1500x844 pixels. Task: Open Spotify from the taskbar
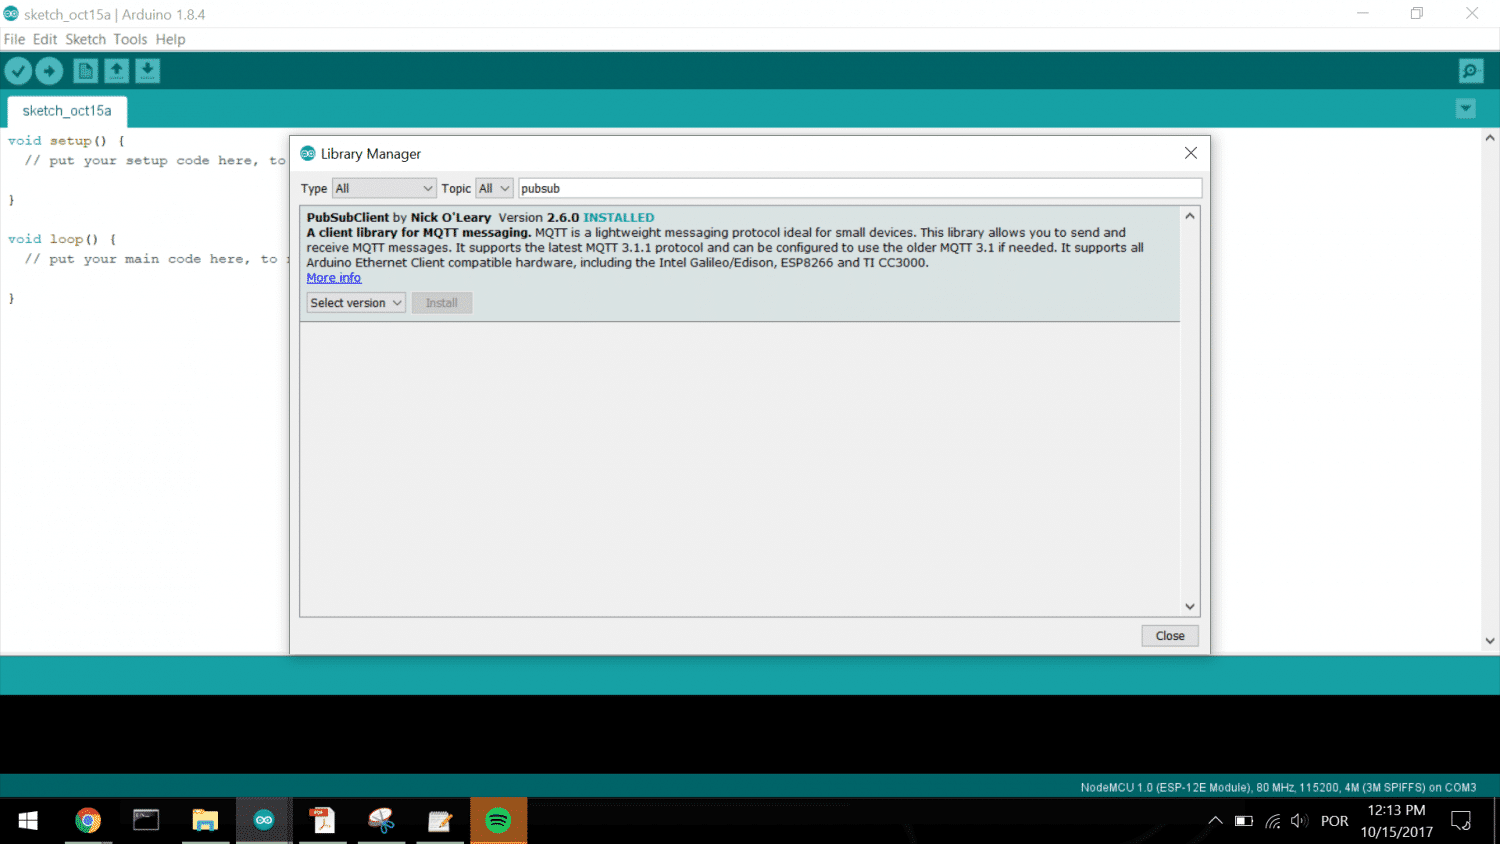(498, 821)
